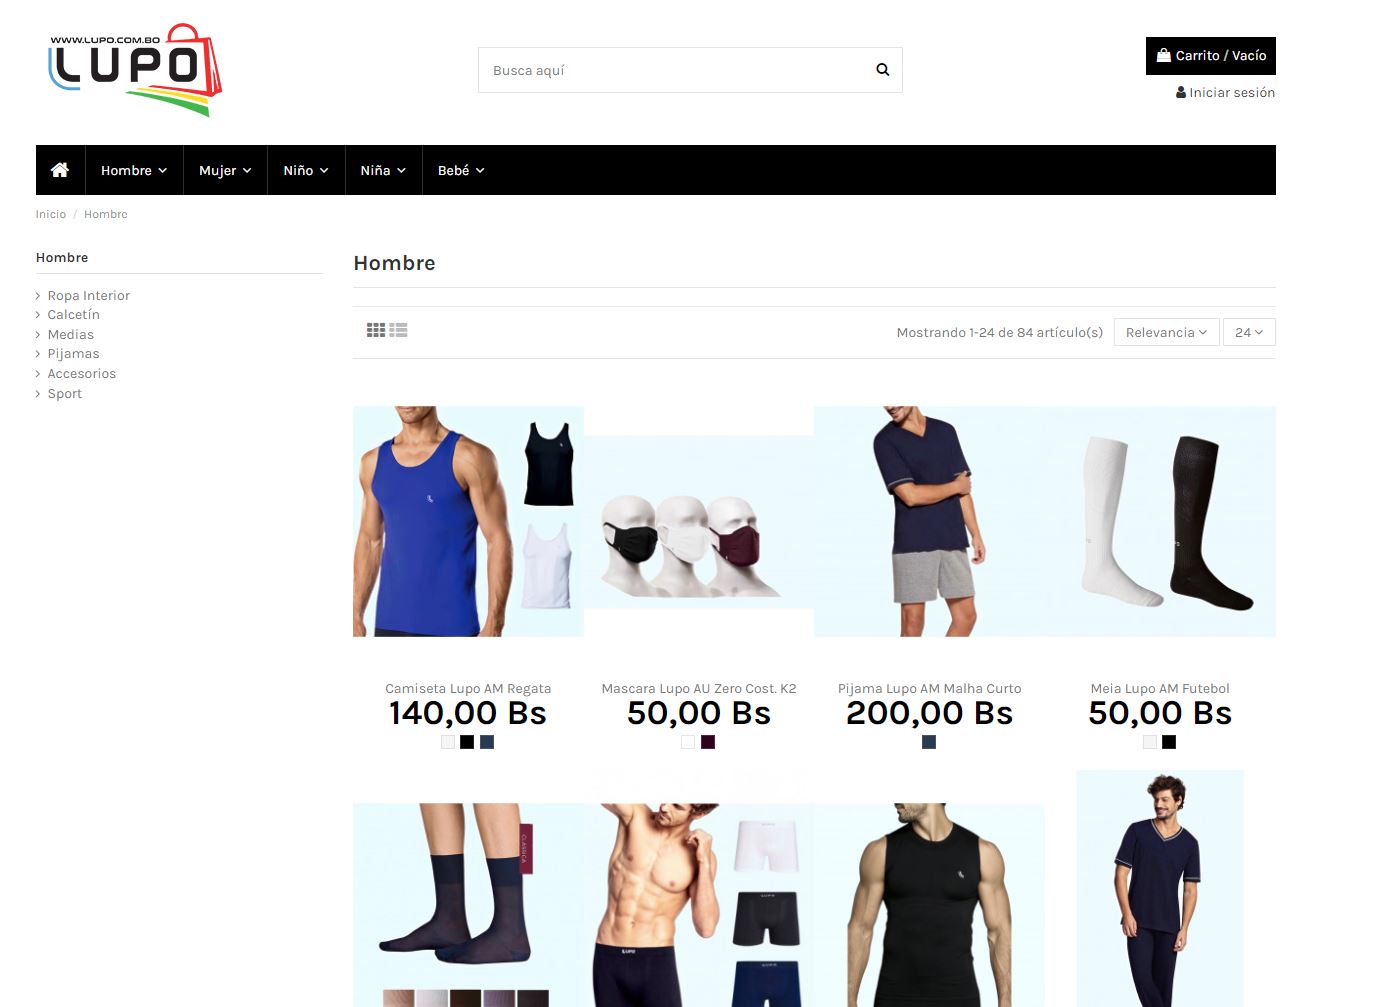
Task: Choose burgundy color for Mascara Lupo
Action: pos(708,742)
